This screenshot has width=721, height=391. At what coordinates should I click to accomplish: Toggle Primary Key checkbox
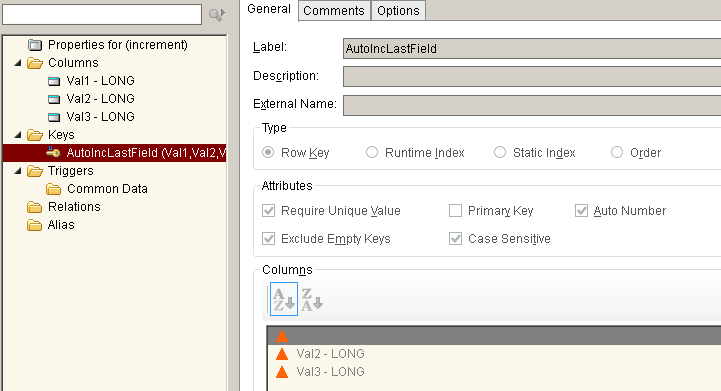[x=455, y=211]
